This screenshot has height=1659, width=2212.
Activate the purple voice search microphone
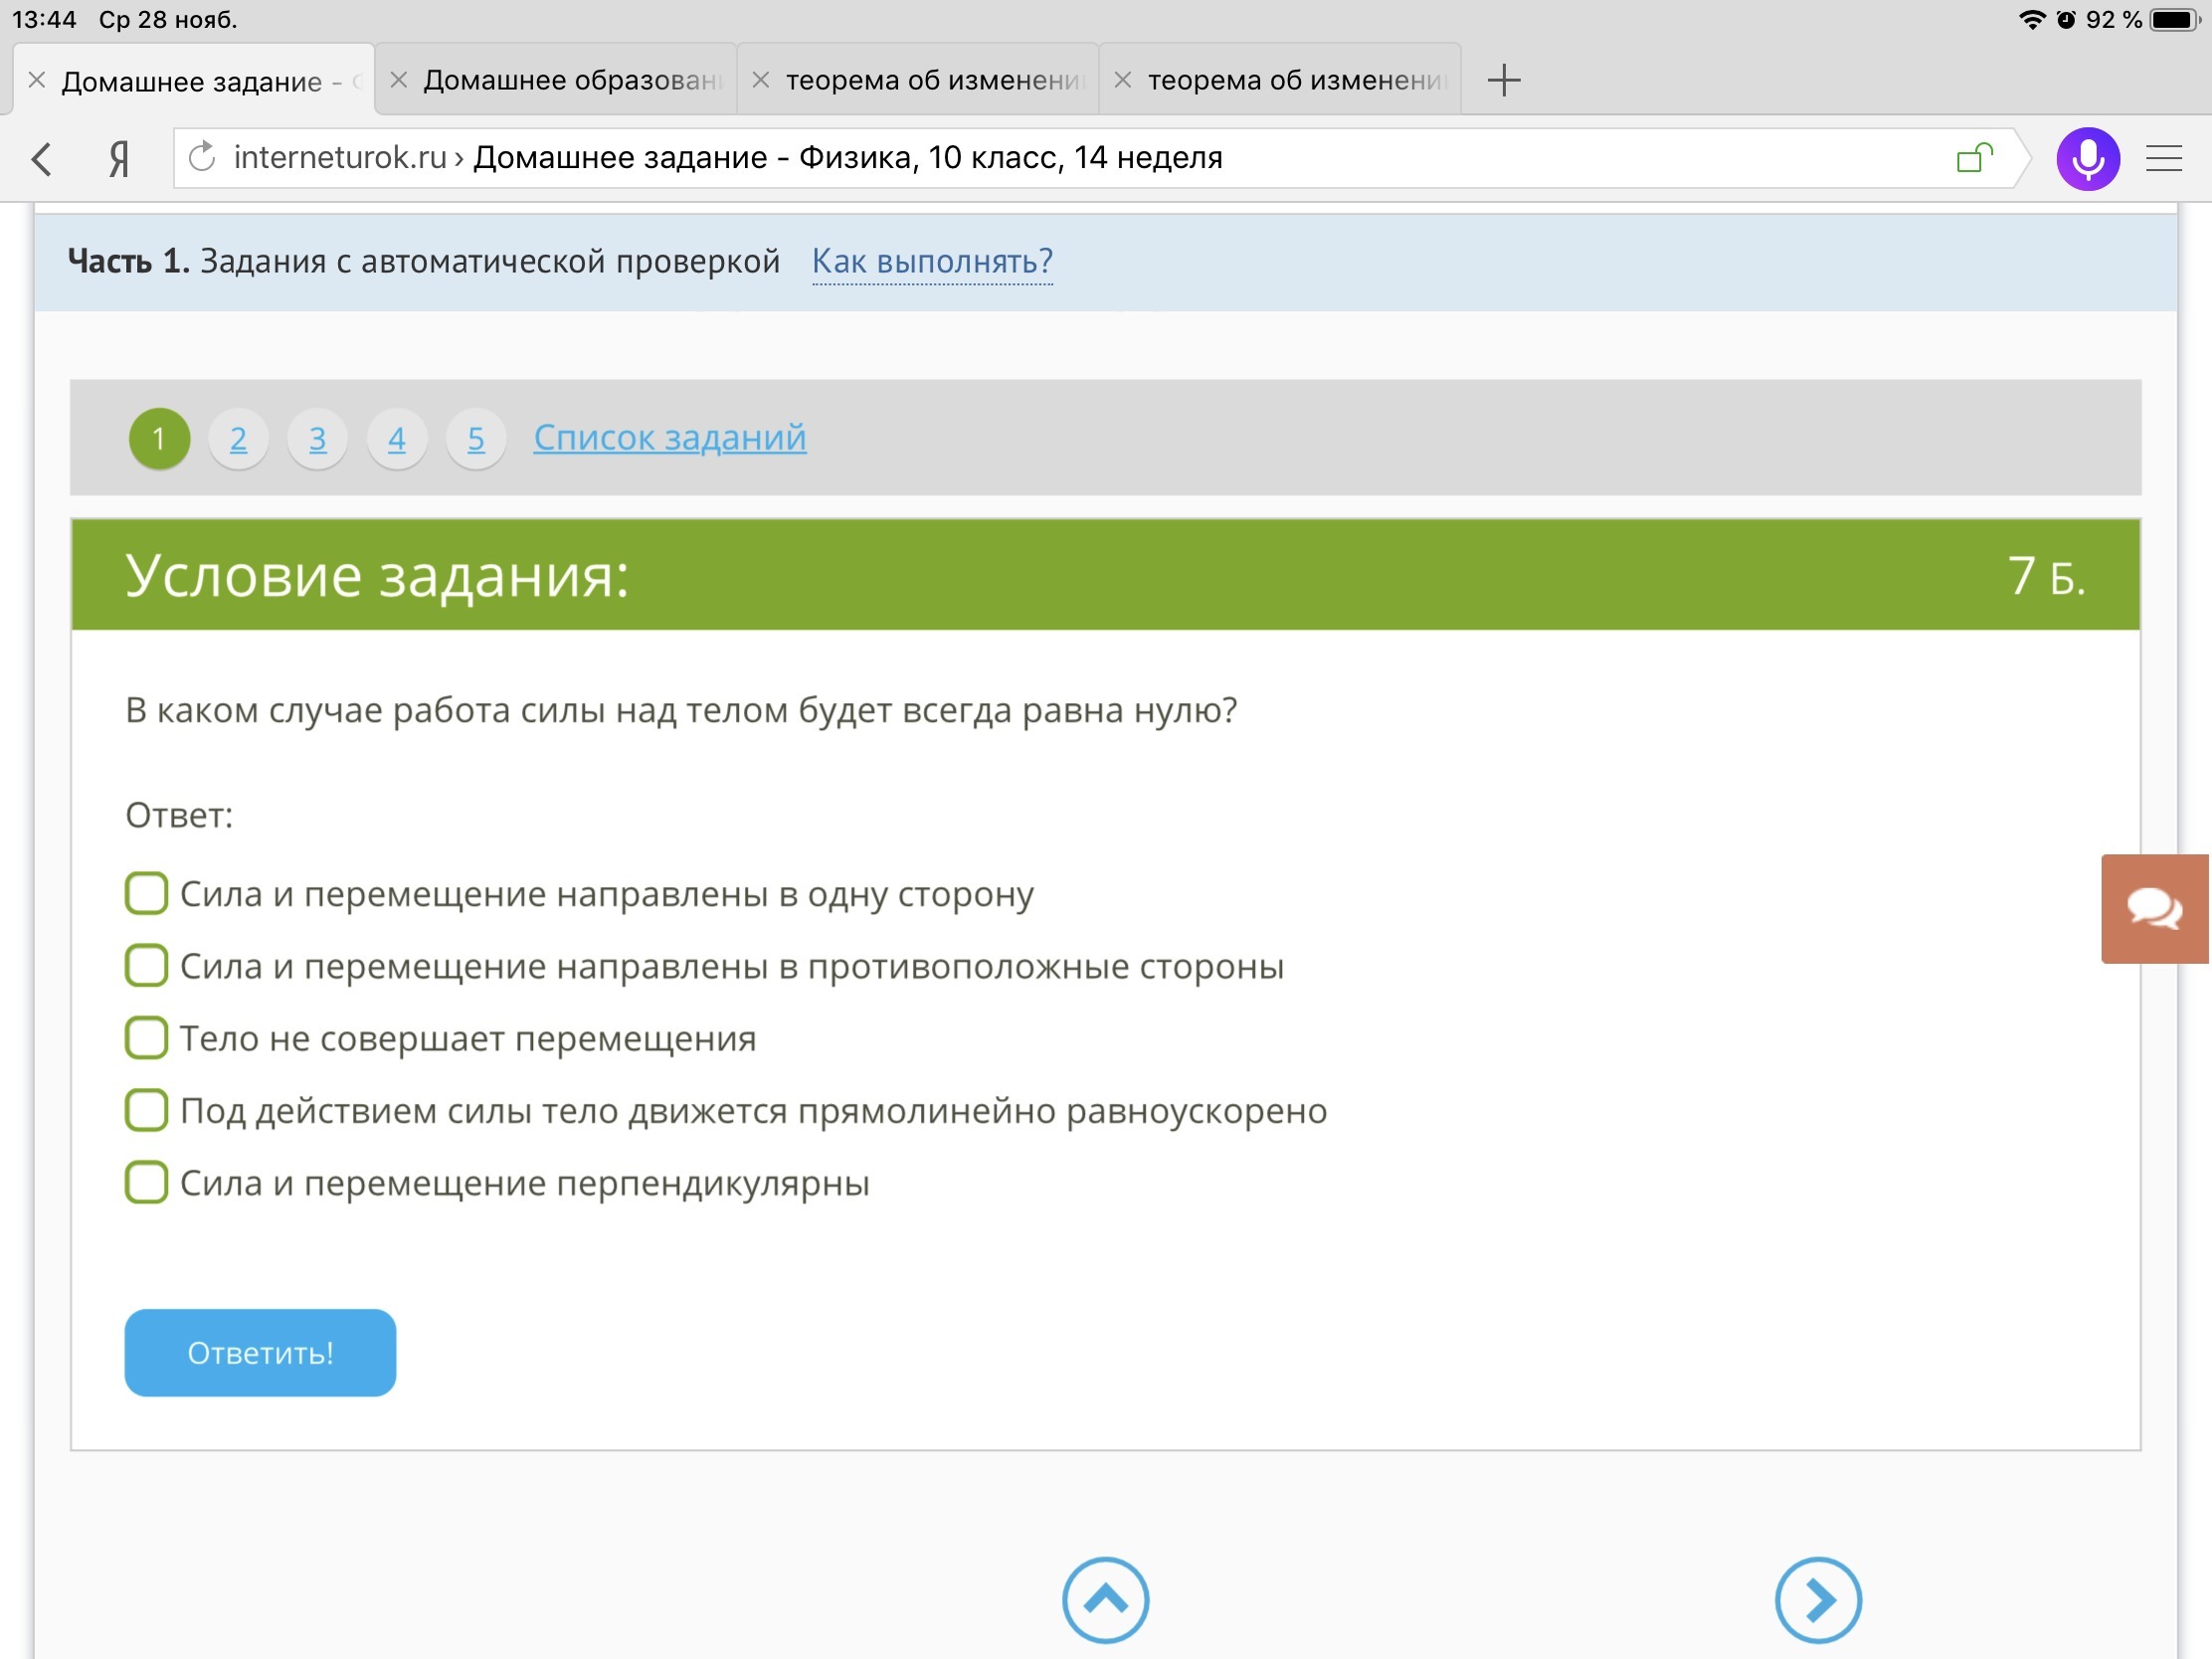tap(2087, 158)
